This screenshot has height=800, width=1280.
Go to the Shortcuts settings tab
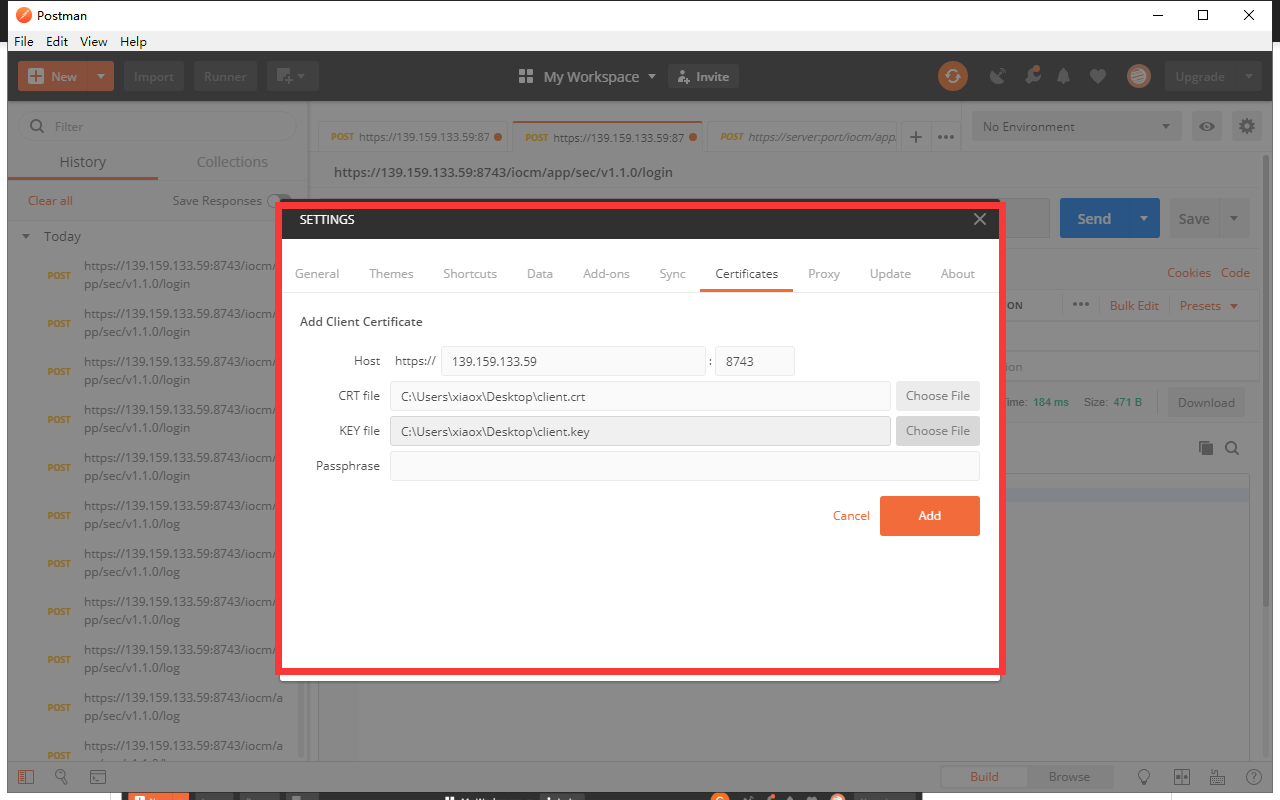coord(470,274)
